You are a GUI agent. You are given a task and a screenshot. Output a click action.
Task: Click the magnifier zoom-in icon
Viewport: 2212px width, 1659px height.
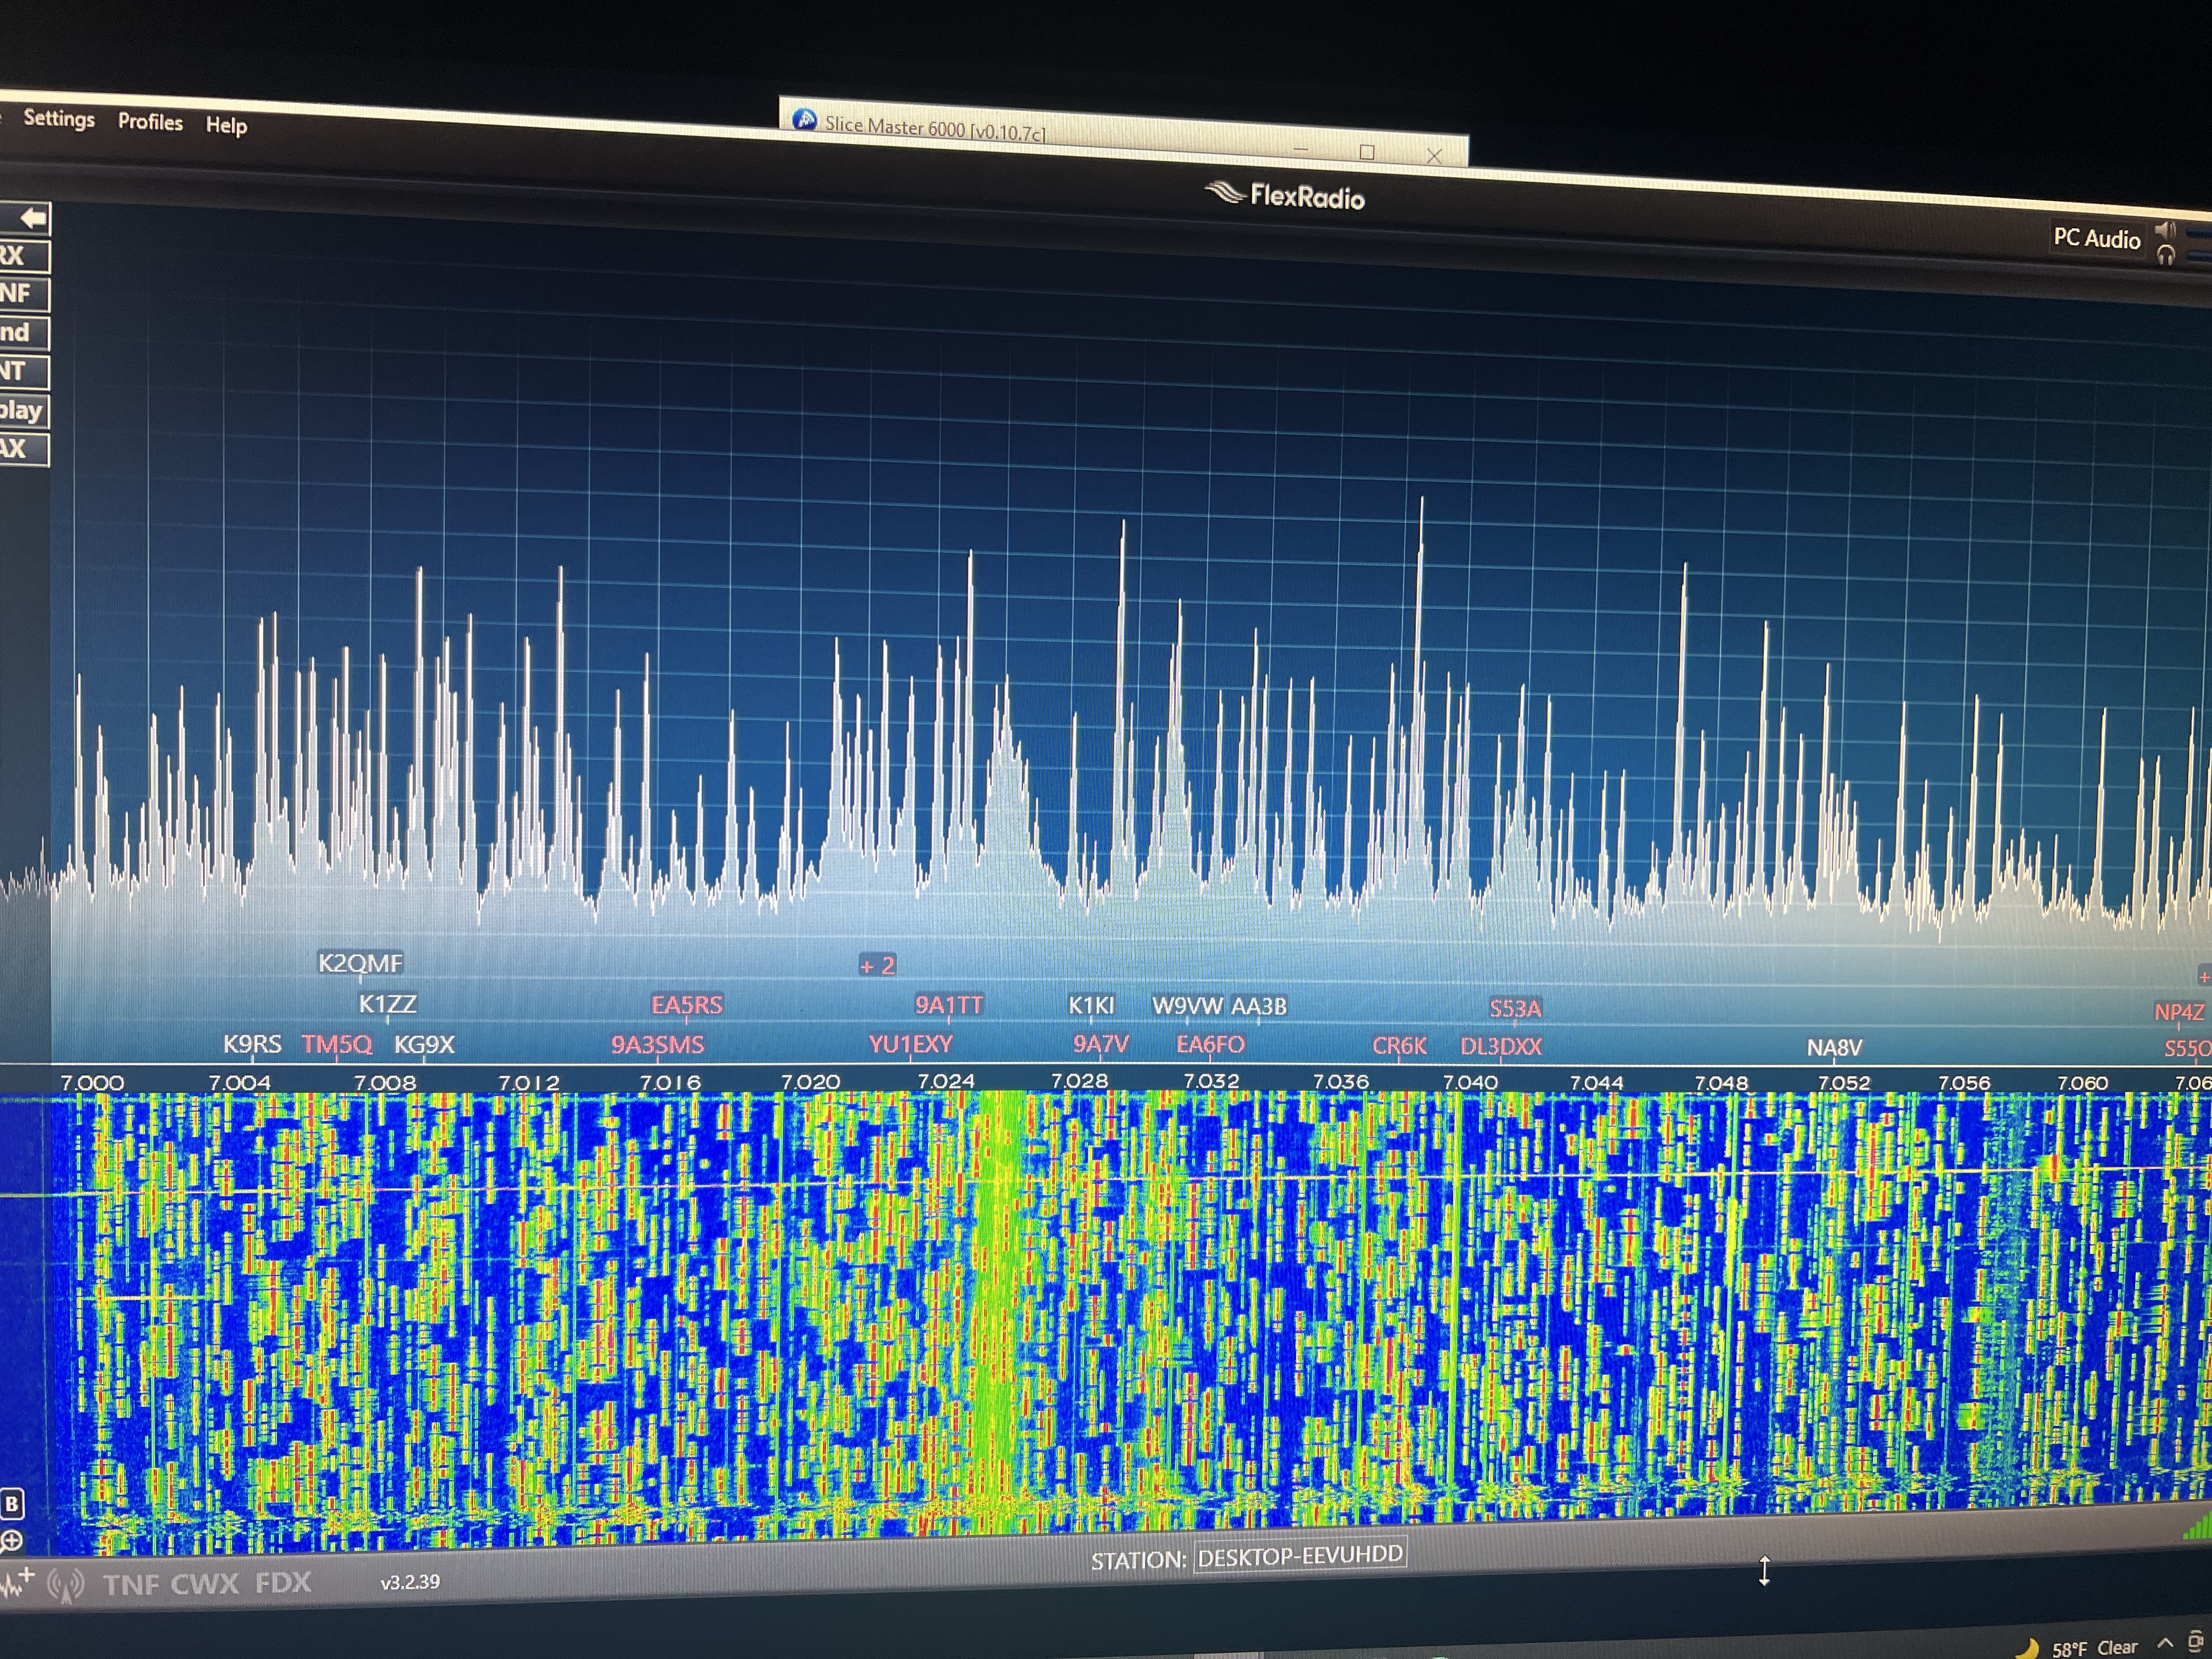(x=12, y=1541)
